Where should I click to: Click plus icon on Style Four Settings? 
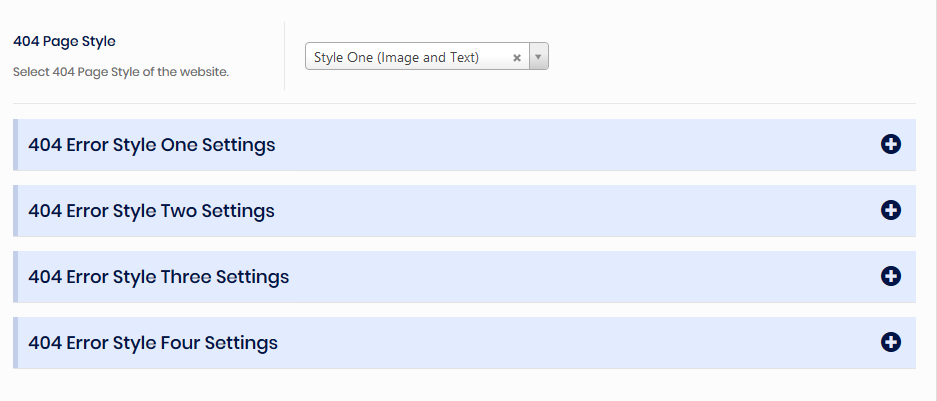point(891,342)
